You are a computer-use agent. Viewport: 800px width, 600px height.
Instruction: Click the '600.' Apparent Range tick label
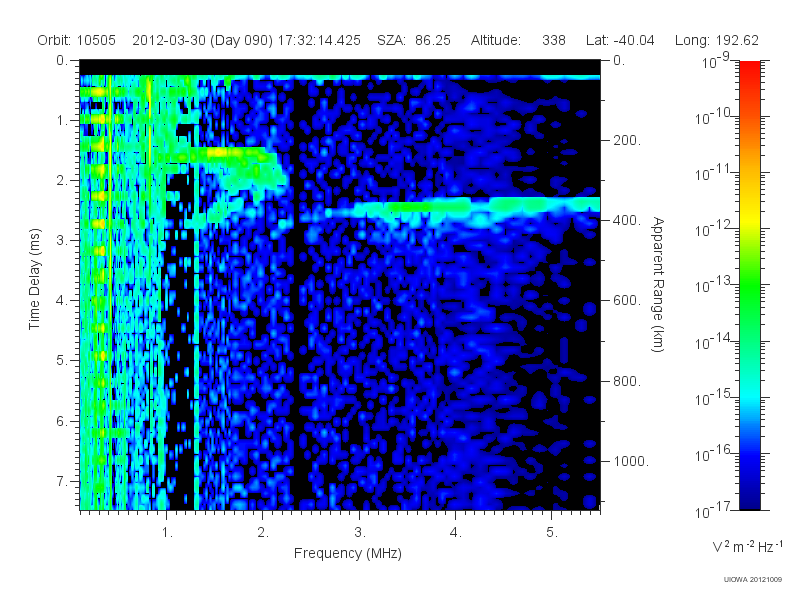tap(627, 301)
